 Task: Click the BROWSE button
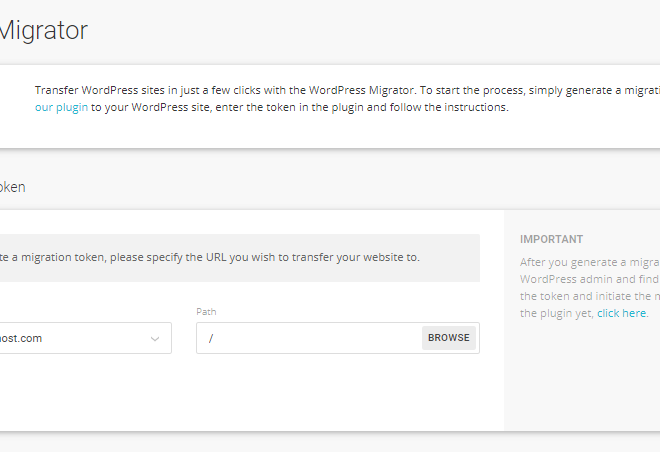tap(449, 338)
